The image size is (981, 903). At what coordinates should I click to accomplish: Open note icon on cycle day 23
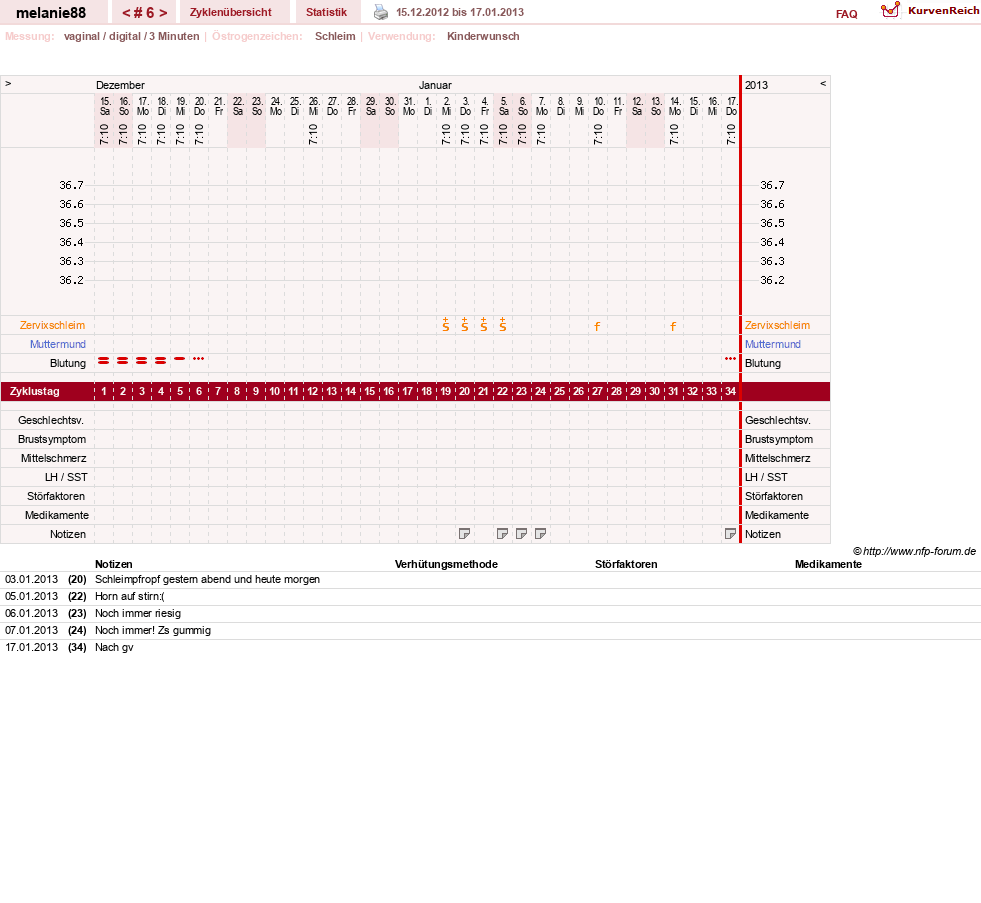[x=521, y=534]
